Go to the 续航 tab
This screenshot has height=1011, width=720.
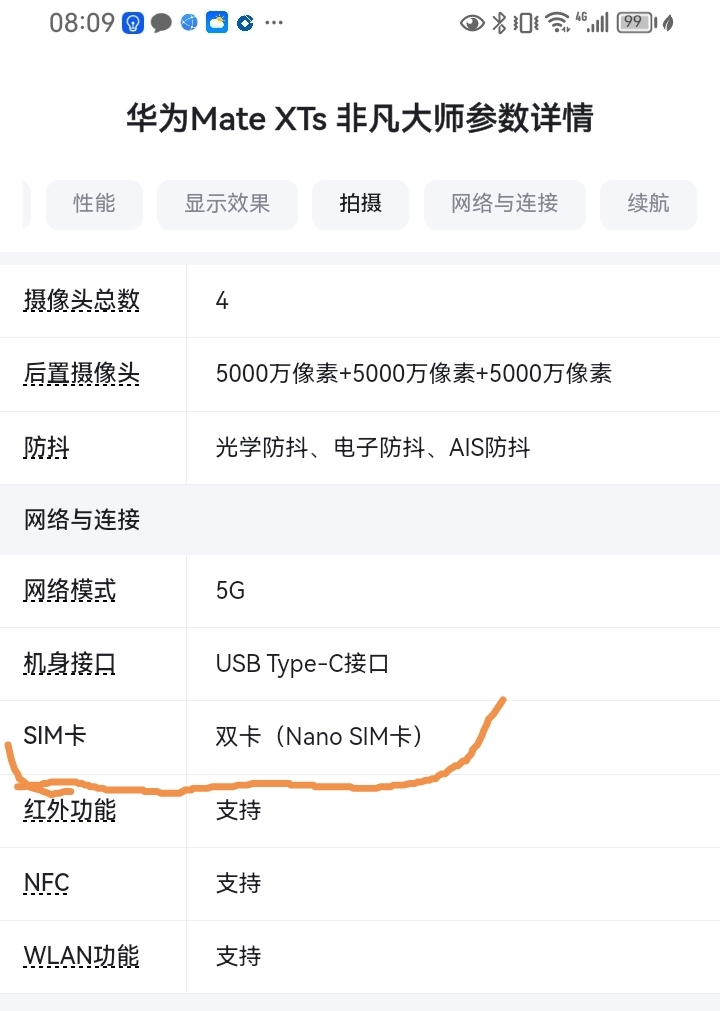[x=648, y=204]
